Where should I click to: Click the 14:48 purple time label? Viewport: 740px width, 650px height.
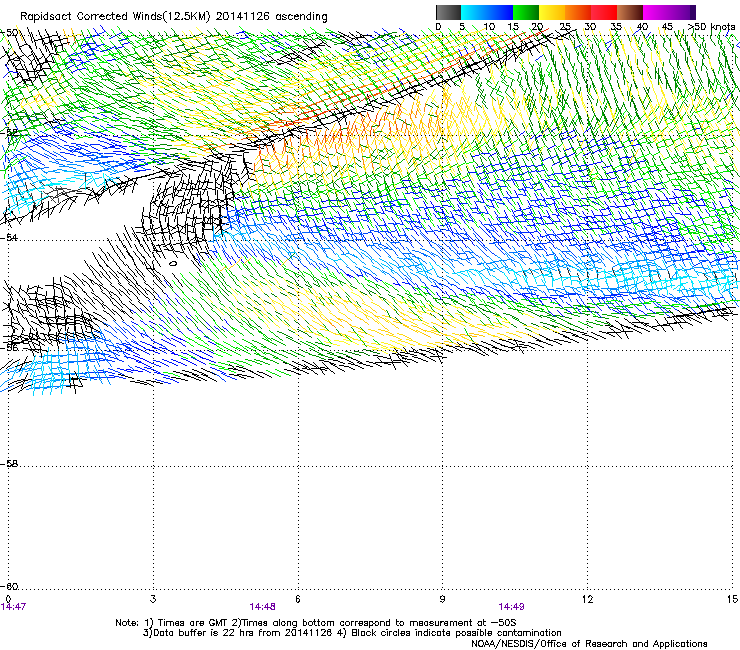[x=262, y=607]
